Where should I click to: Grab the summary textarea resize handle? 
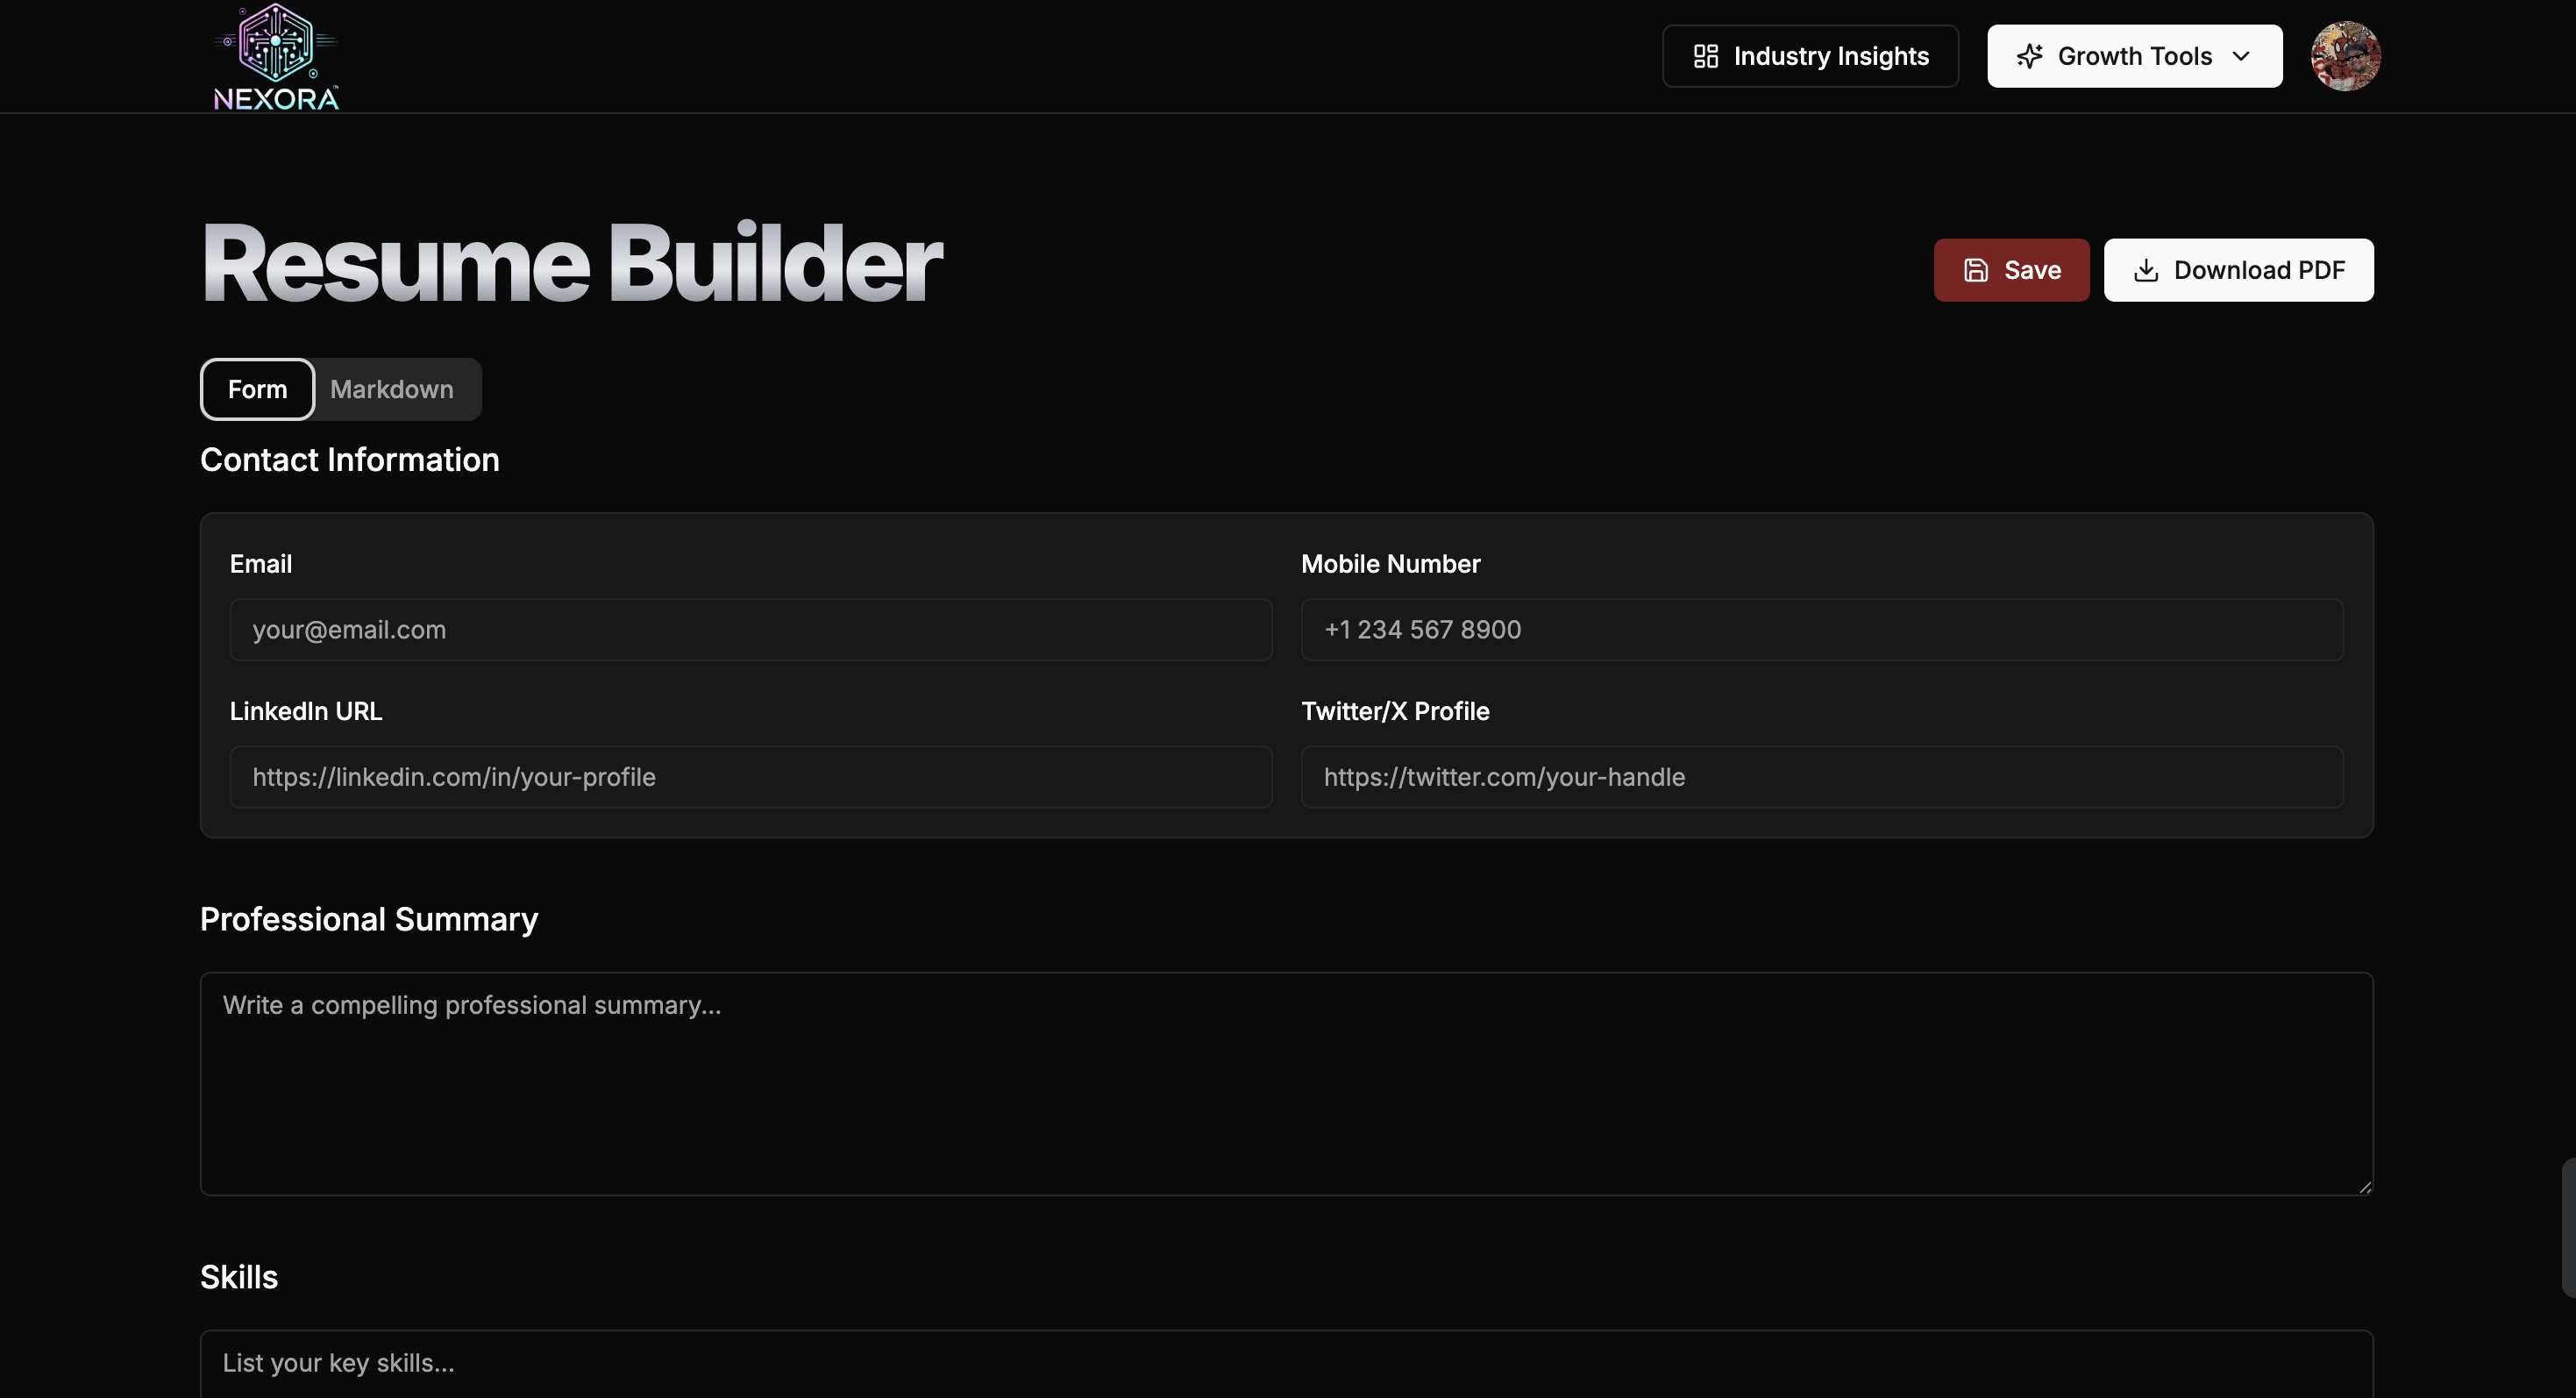pos(2364,1187)
